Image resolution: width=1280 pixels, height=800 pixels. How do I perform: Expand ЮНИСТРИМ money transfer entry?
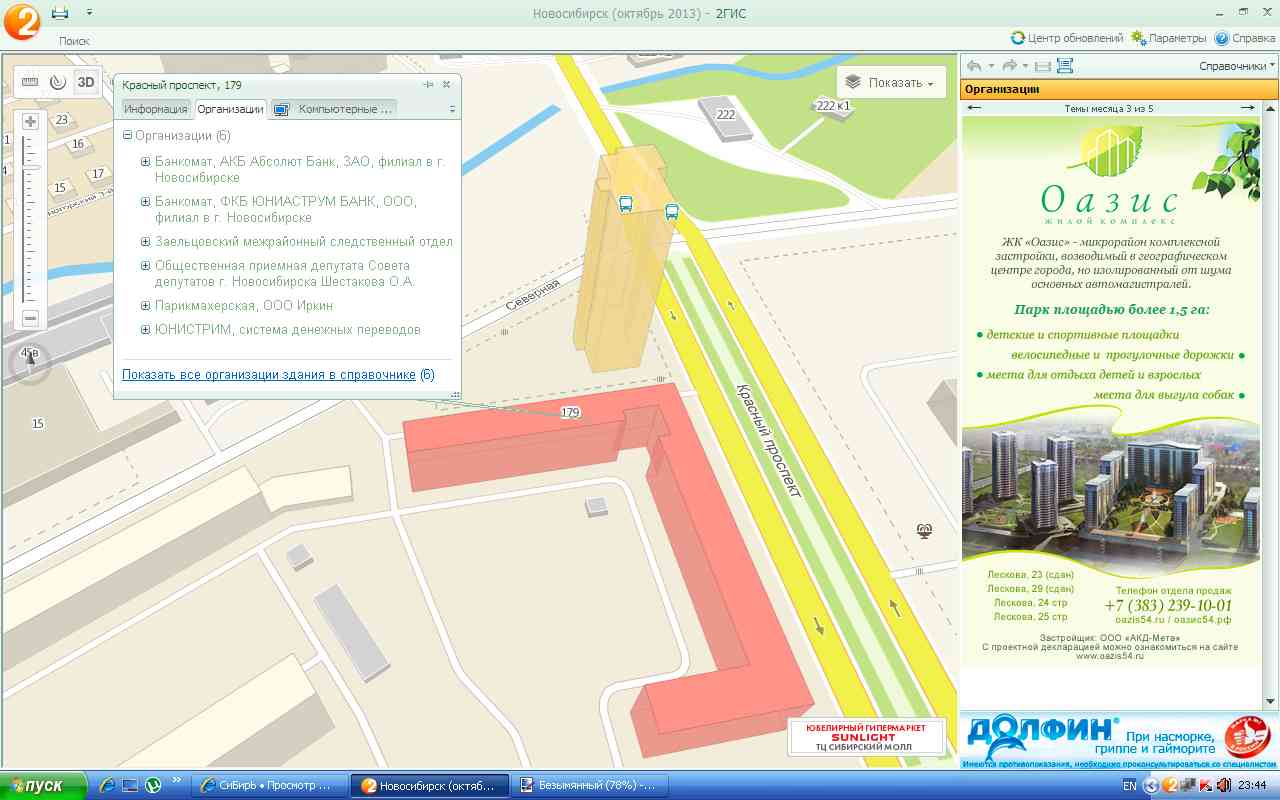tap(145, 330)
